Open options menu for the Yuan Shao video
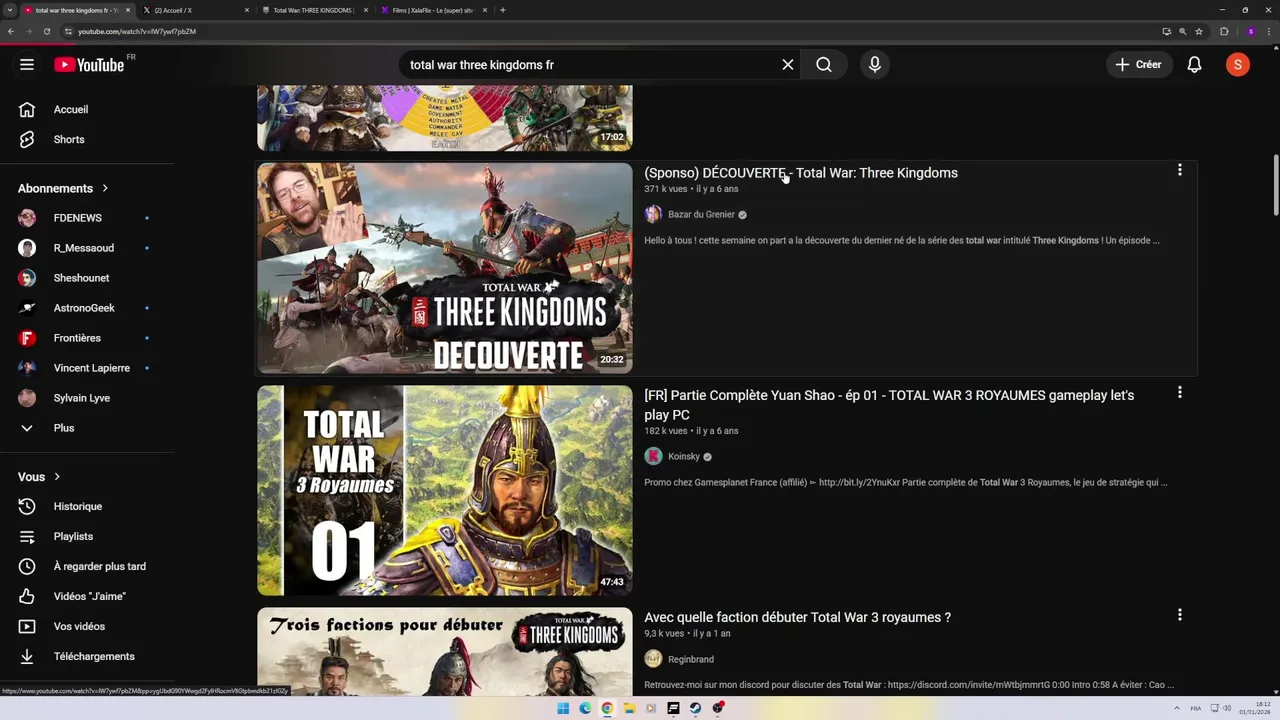The width and height of the screenshot is (1280, 720). point(1179,393)
